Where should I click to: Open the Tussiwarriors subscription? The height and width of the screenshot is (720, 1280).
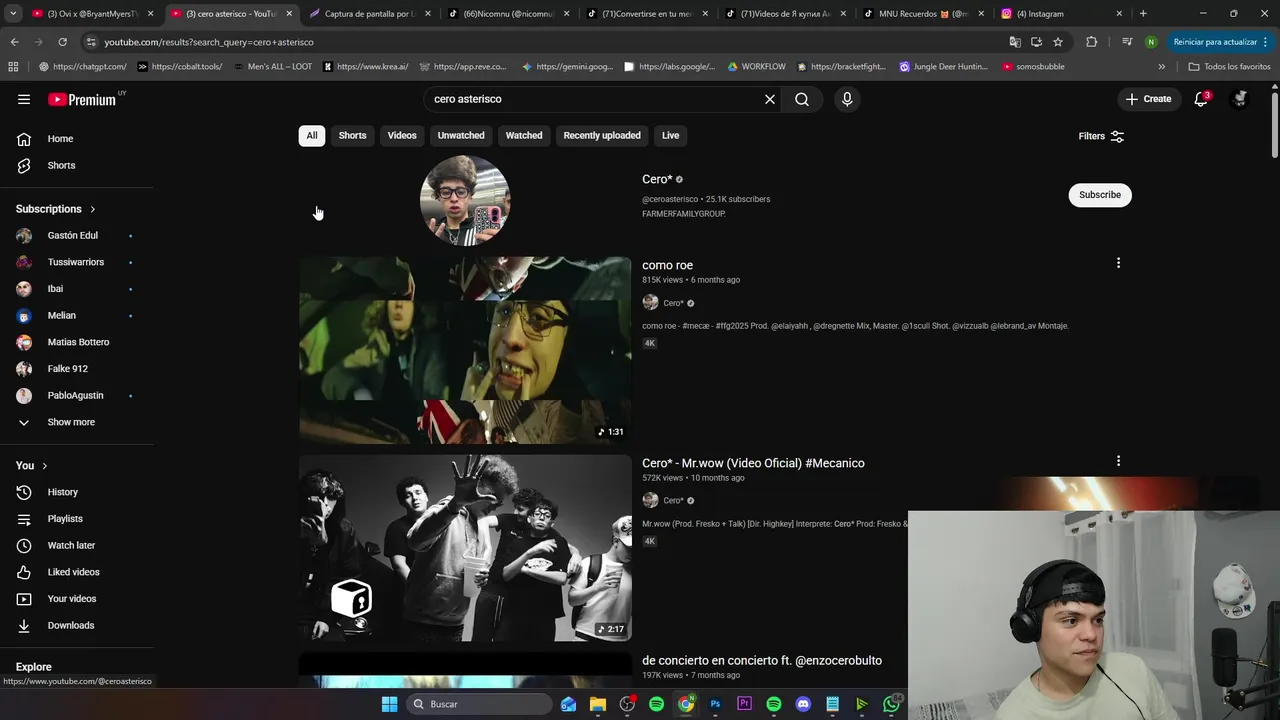pos(76,262)
